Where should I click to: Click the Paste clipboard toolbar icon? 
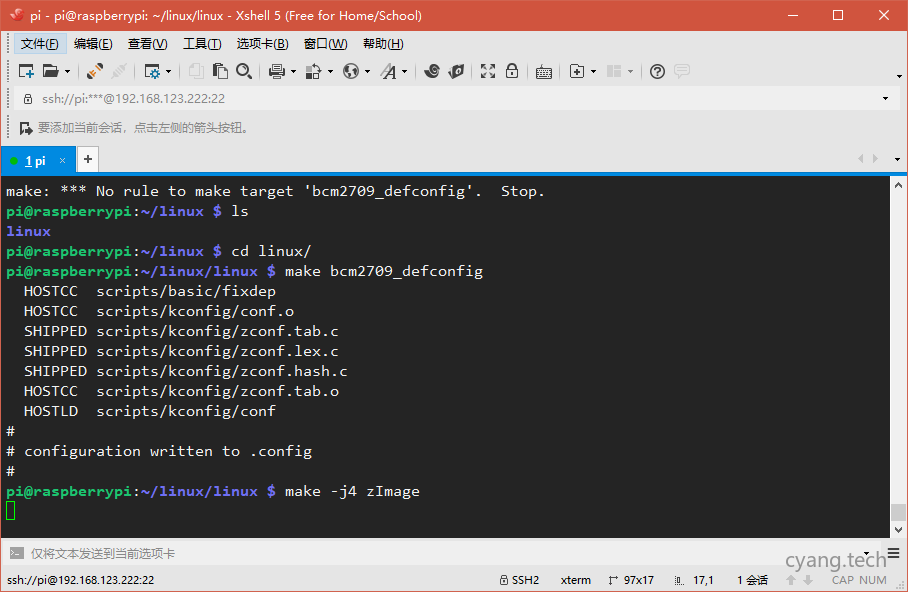[x=220, y=71]
